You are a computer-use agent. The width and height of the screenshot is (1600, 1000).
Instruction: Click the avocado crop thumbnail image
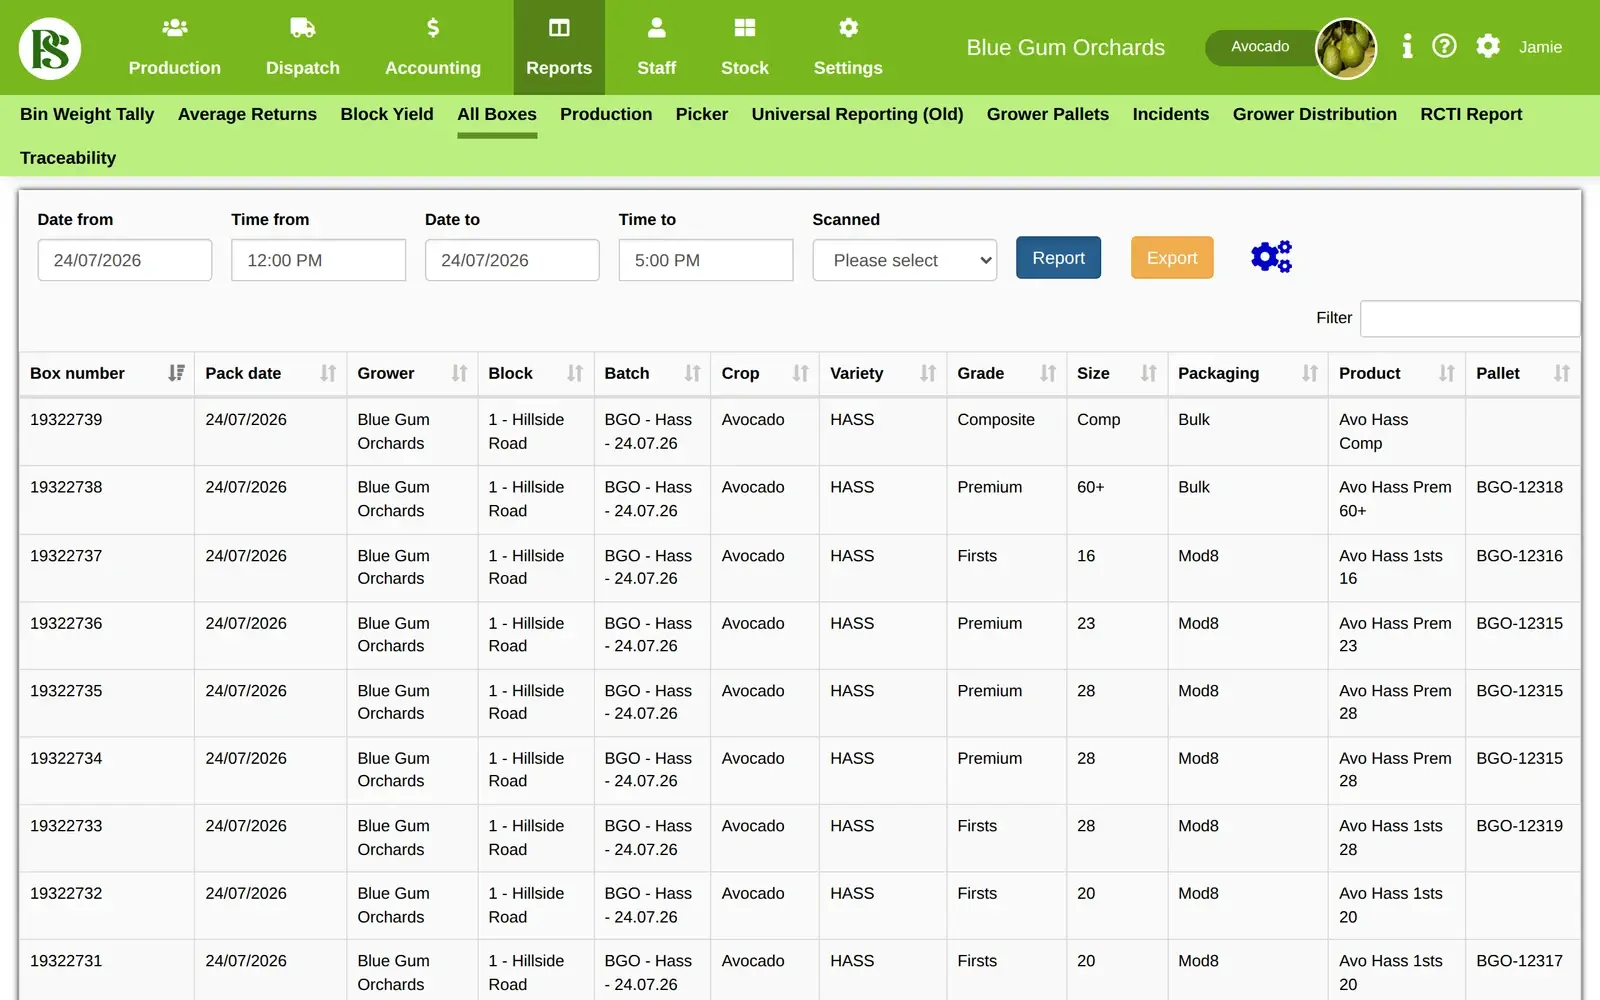point(1346,48)
